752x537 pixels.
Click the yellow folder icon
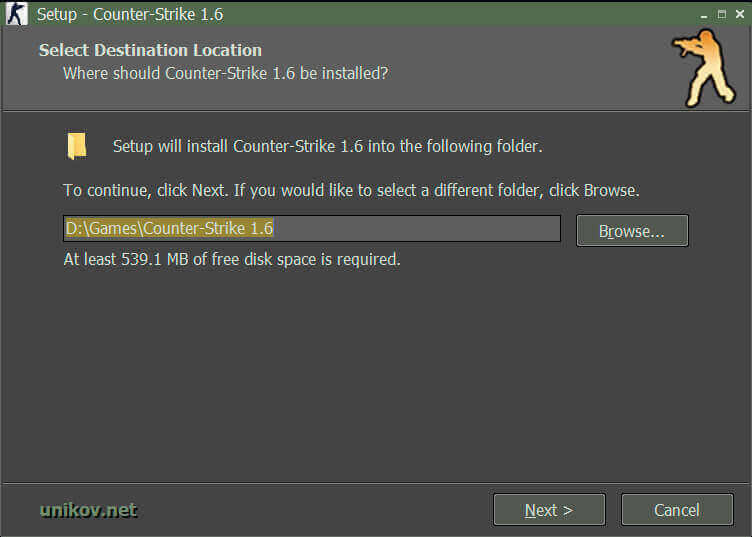coord(77,146)
